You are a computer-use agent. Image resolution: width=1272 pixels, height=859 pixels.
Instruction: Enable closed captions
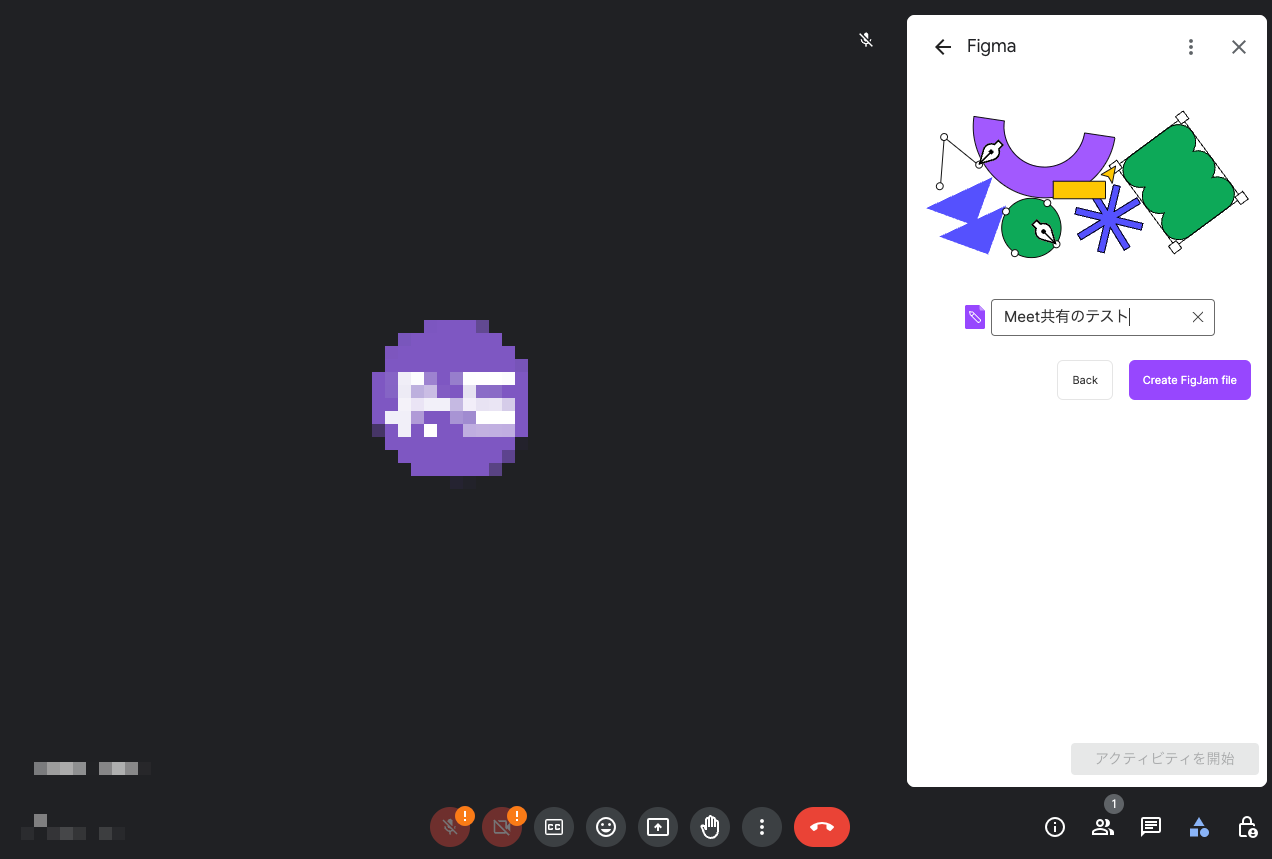554,827
